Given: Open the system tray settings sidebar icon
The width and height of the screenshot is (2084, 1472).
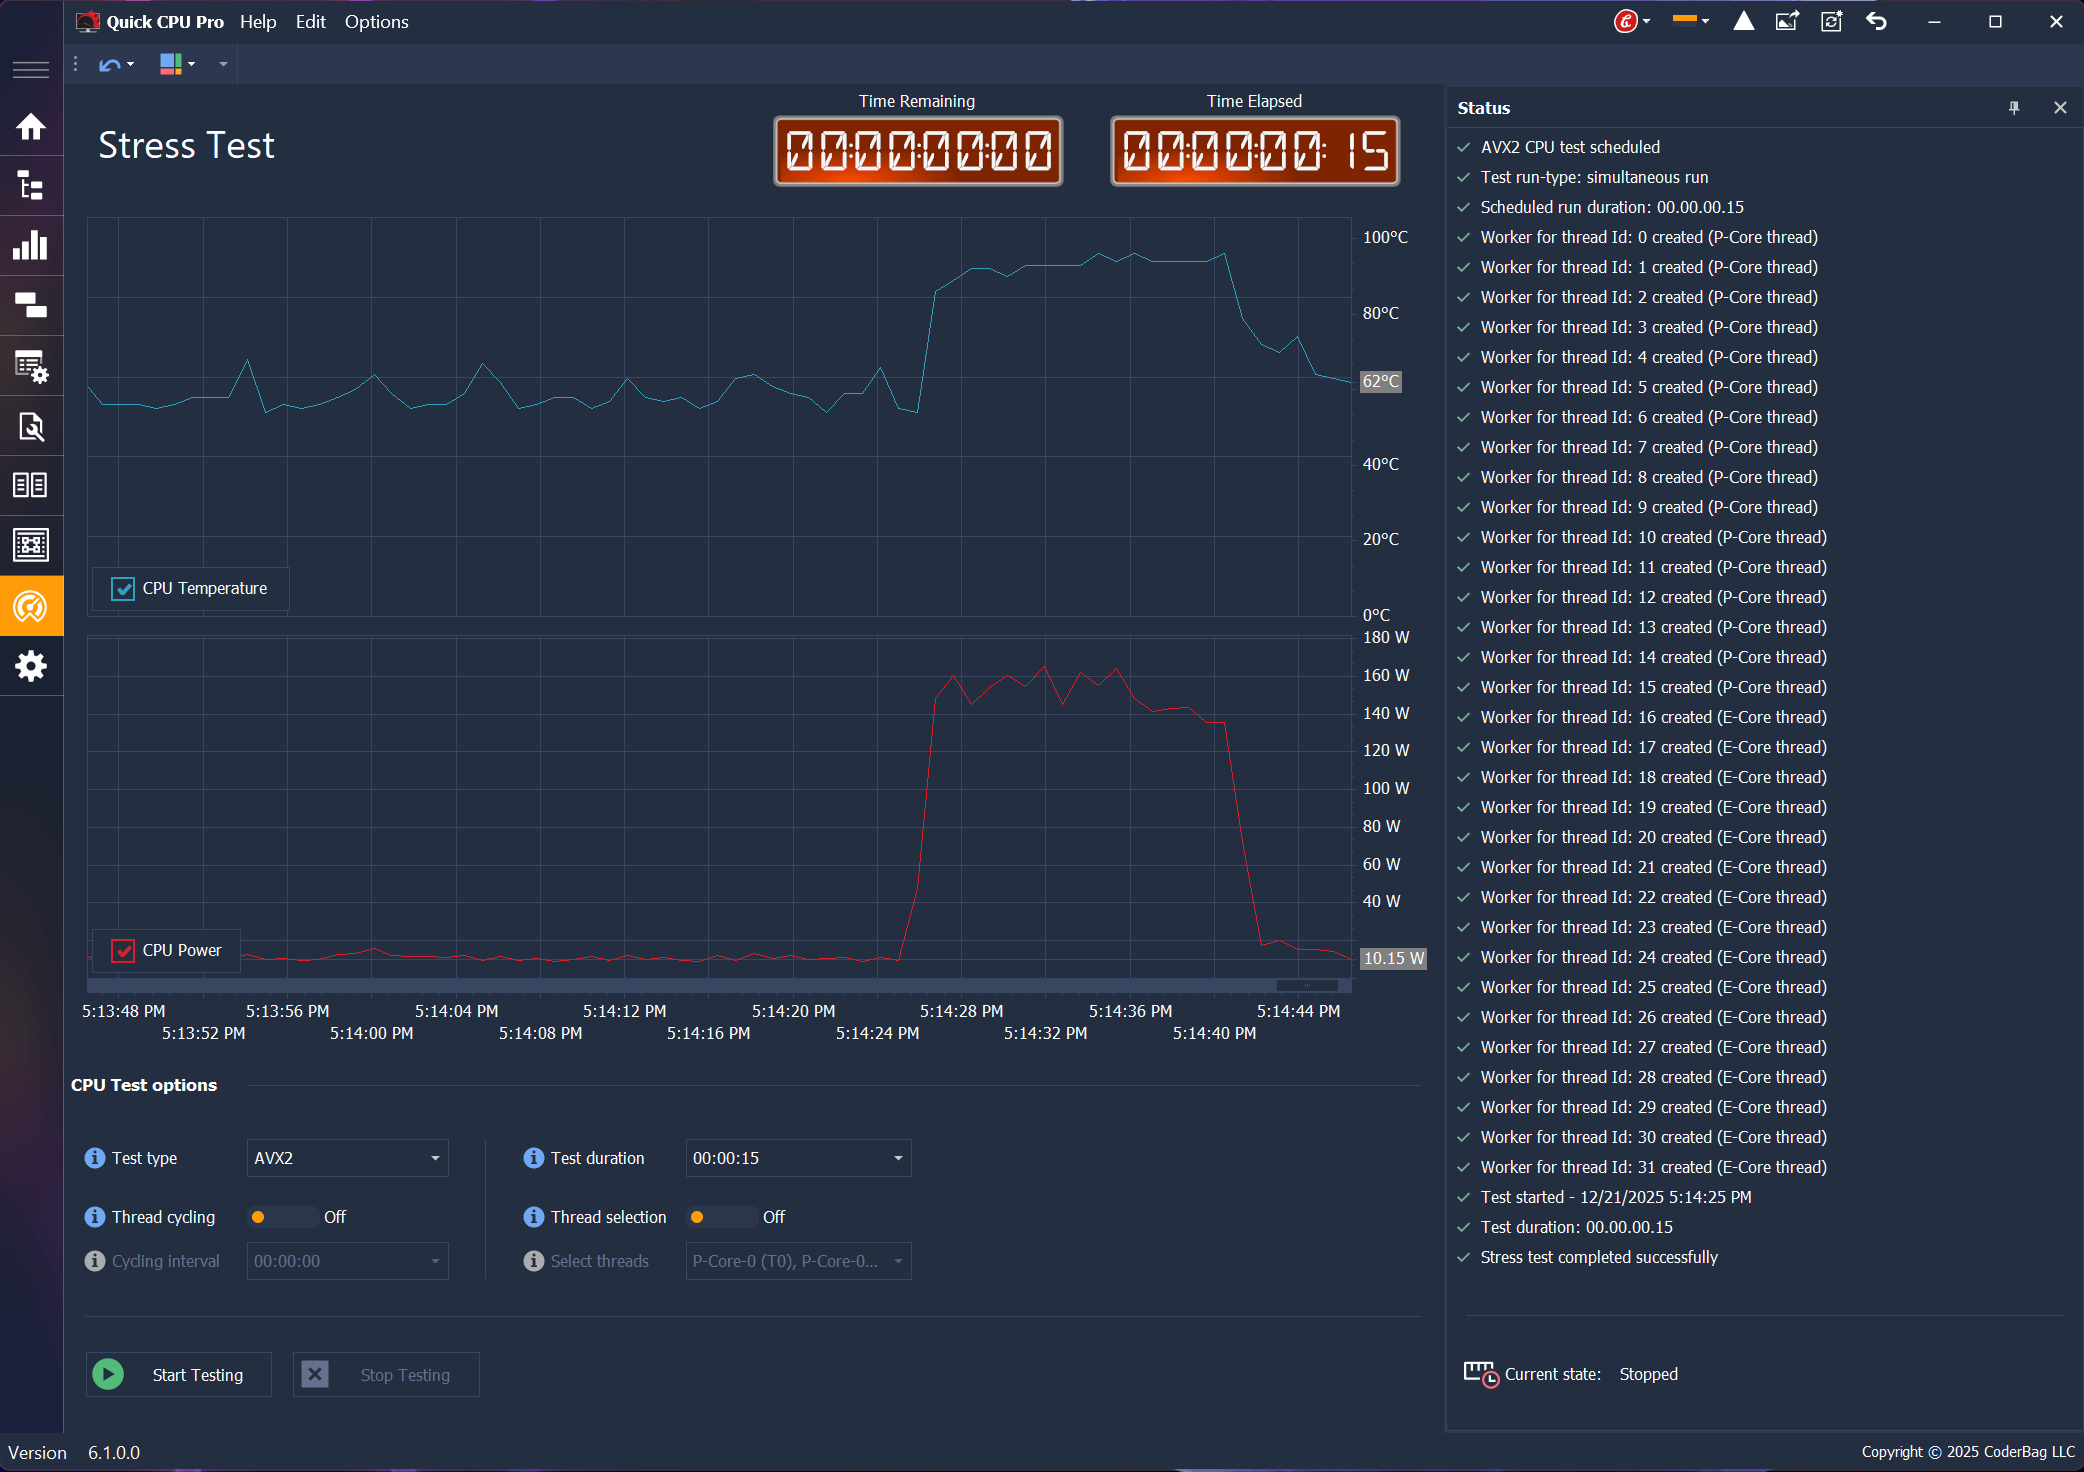Looking at the screenshot, I should click(31, 366).
